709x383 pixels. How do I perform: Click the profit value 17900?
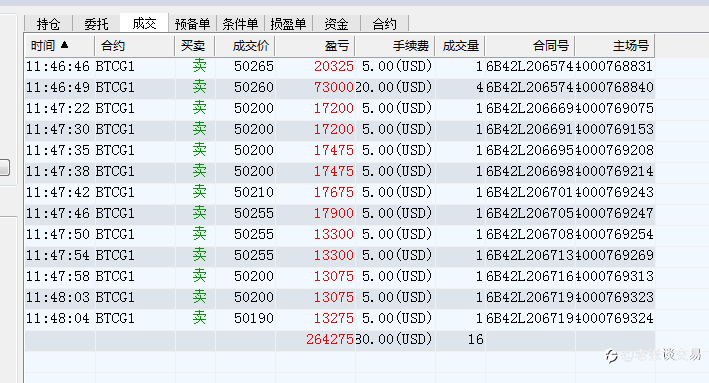334,213
